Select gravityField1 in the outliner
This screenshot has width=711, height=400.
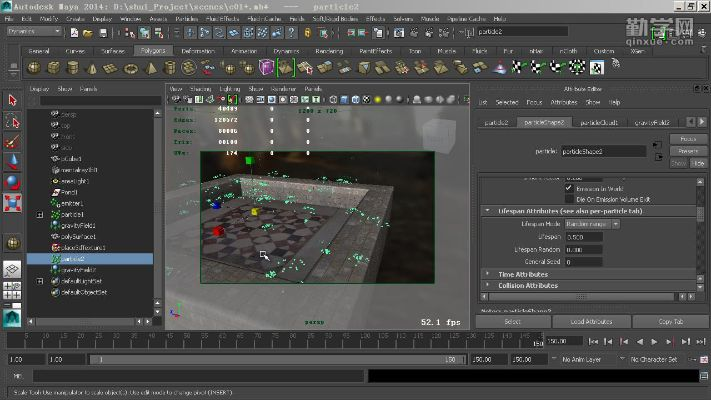78,225
